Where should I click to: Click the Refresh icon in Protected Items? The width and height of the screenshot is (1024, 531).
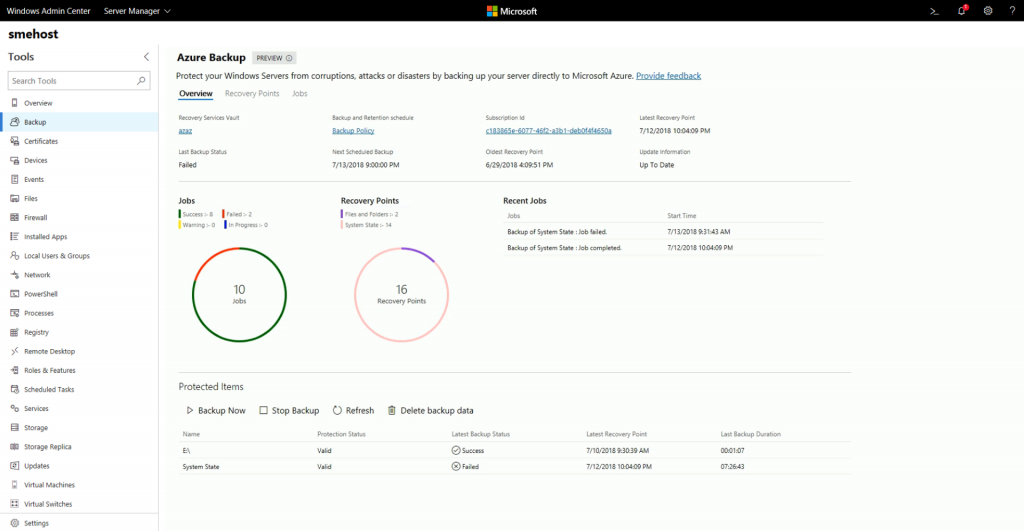(338, 411)
